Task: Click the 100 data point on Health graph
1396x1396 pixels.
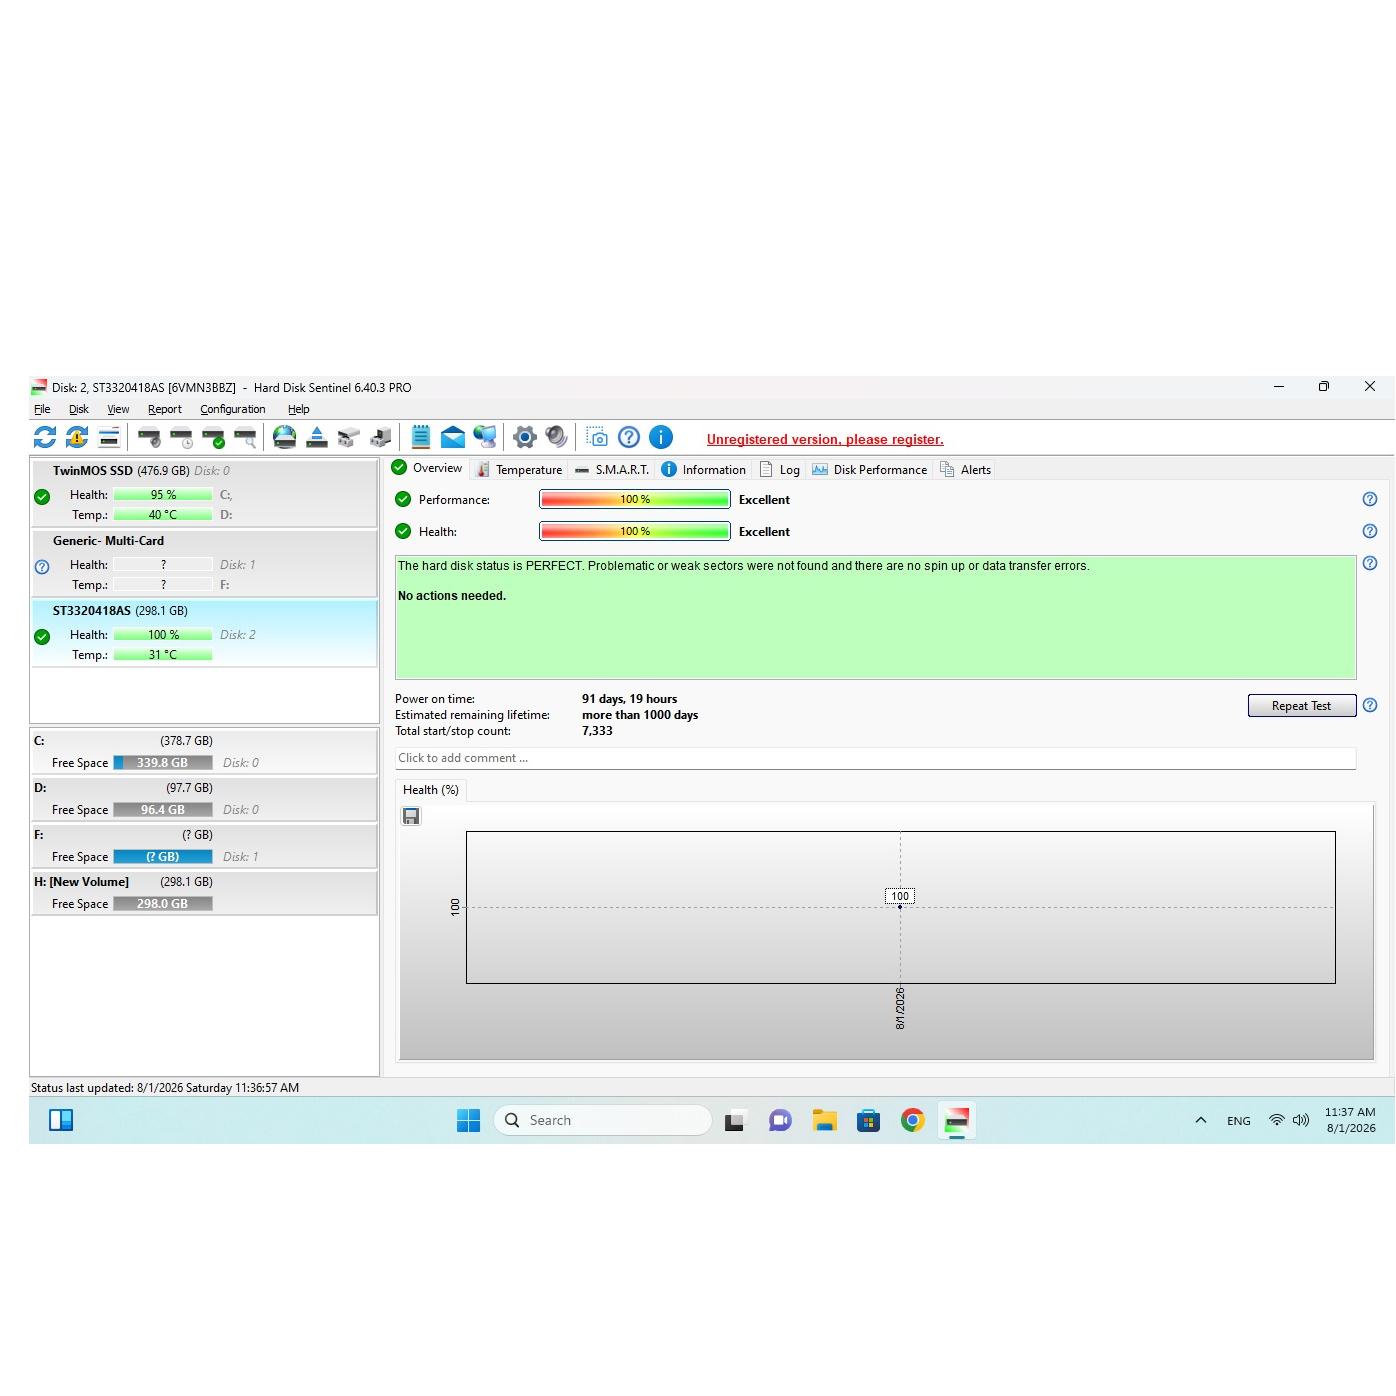Action: [x=900, y=906]
